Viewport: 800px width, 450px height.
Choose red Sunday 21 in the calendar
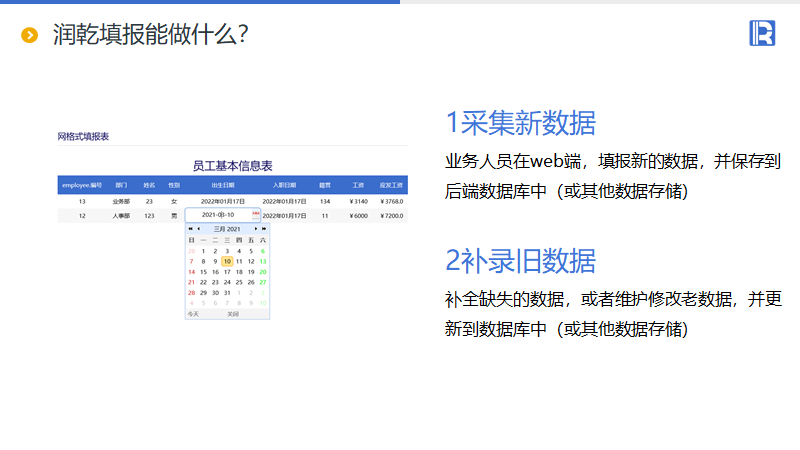(191, 282)
